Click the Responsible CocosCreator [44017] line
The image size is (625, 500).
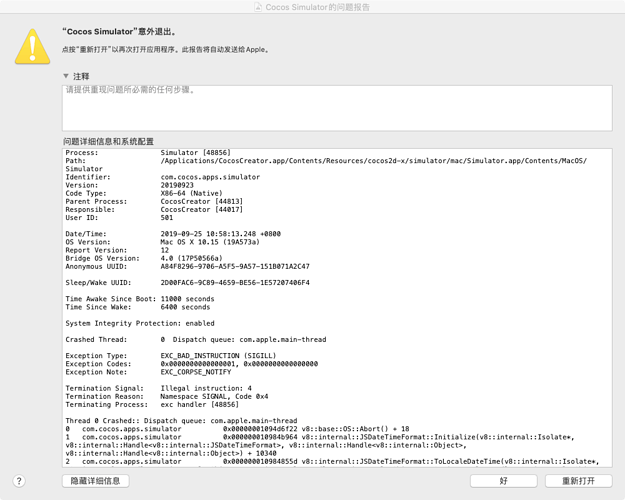pos(154,209)
